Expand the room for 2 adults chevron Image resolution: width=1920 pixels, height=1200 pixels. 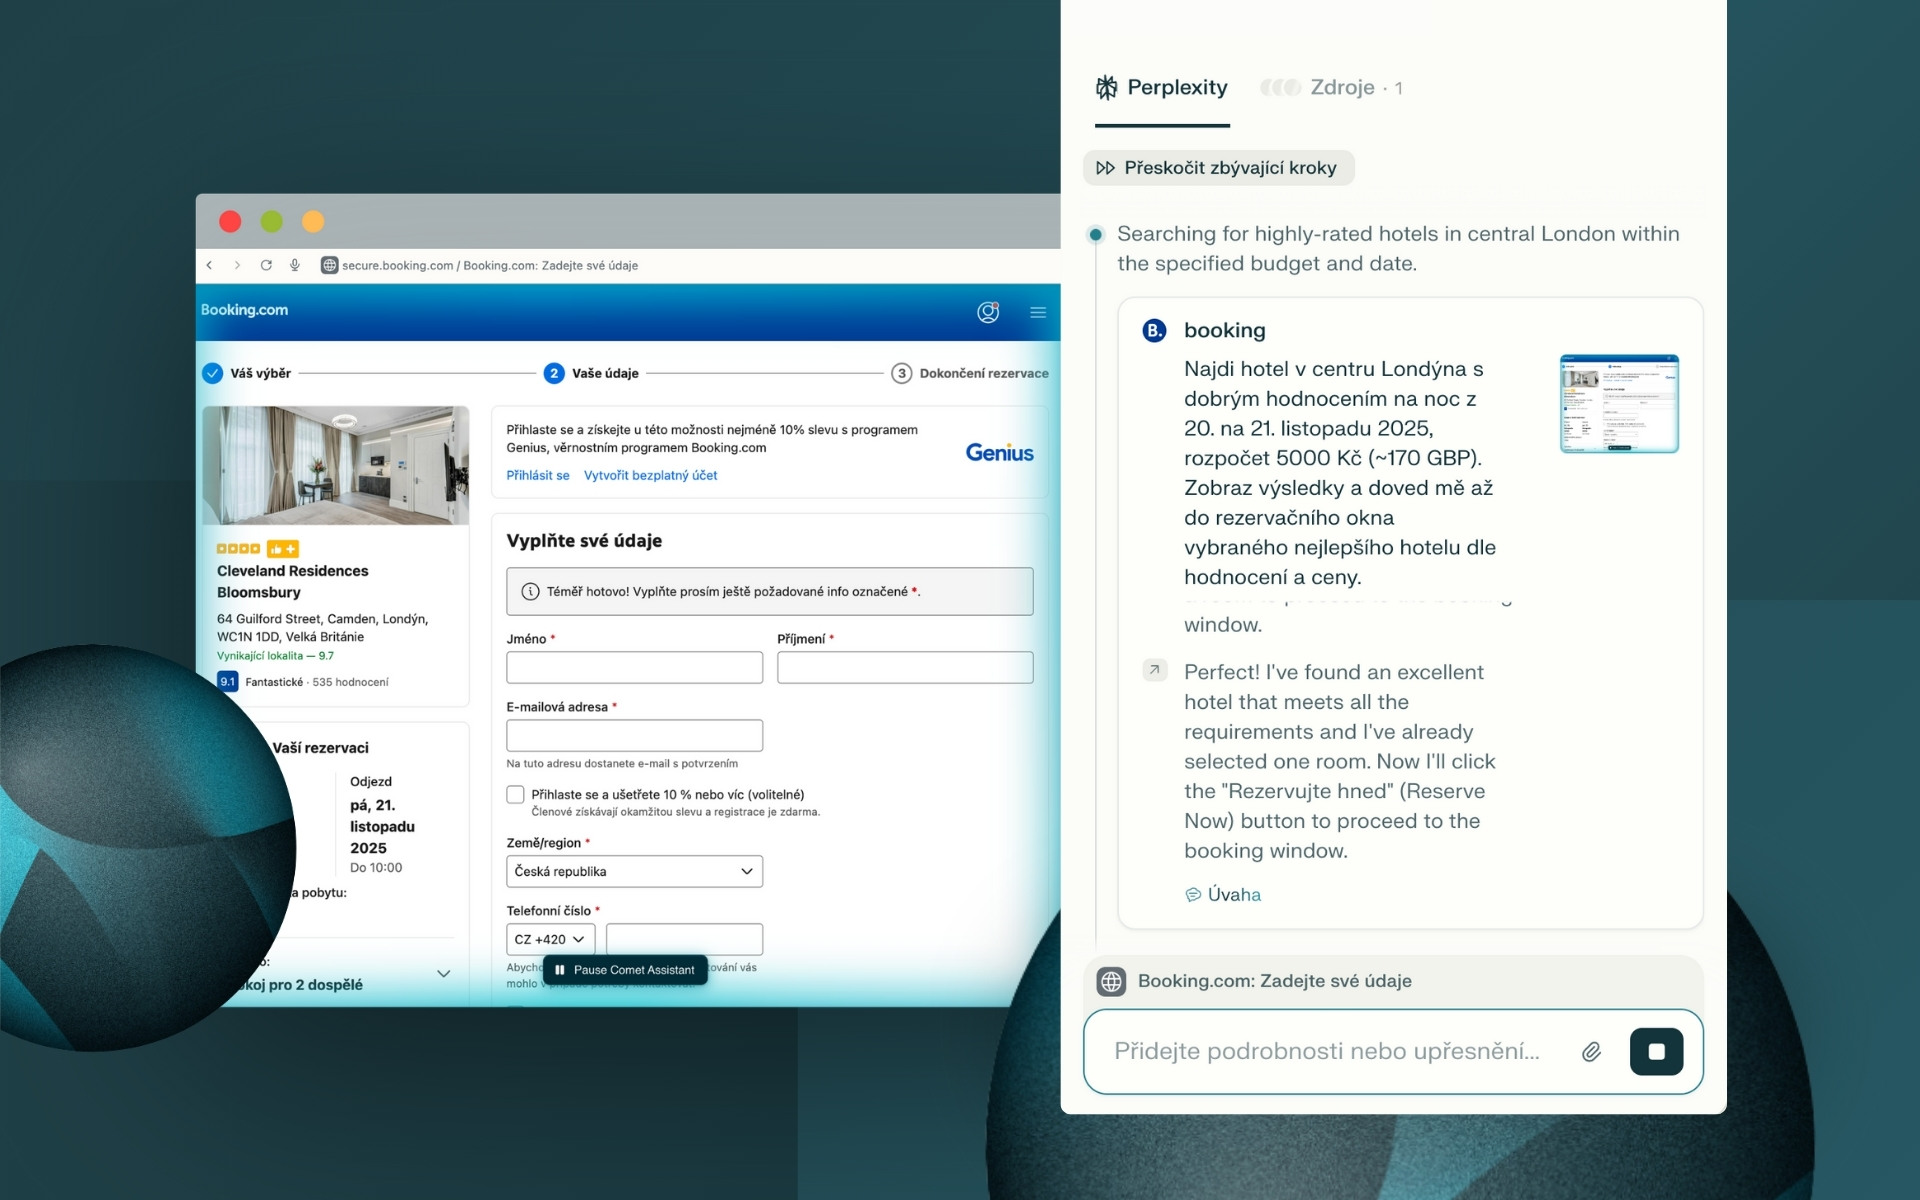444,973
